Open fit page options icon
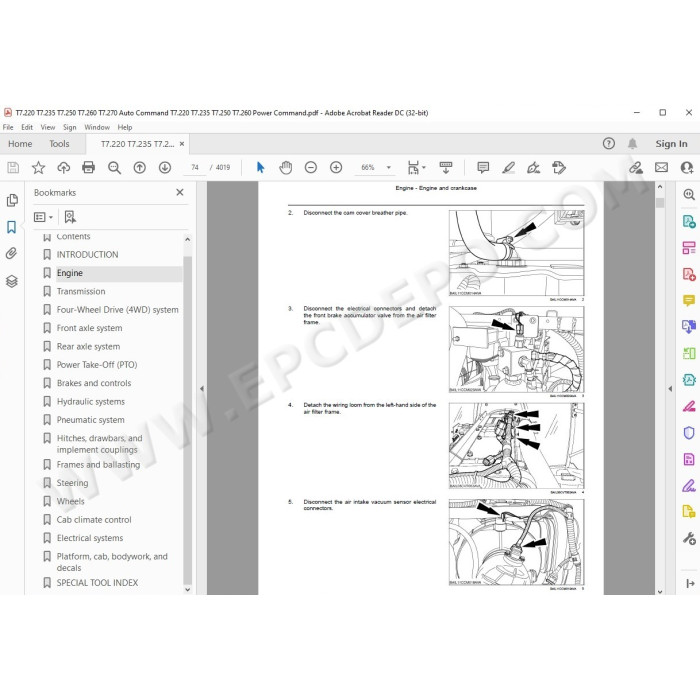700x700 pixels. pos(416,167)
